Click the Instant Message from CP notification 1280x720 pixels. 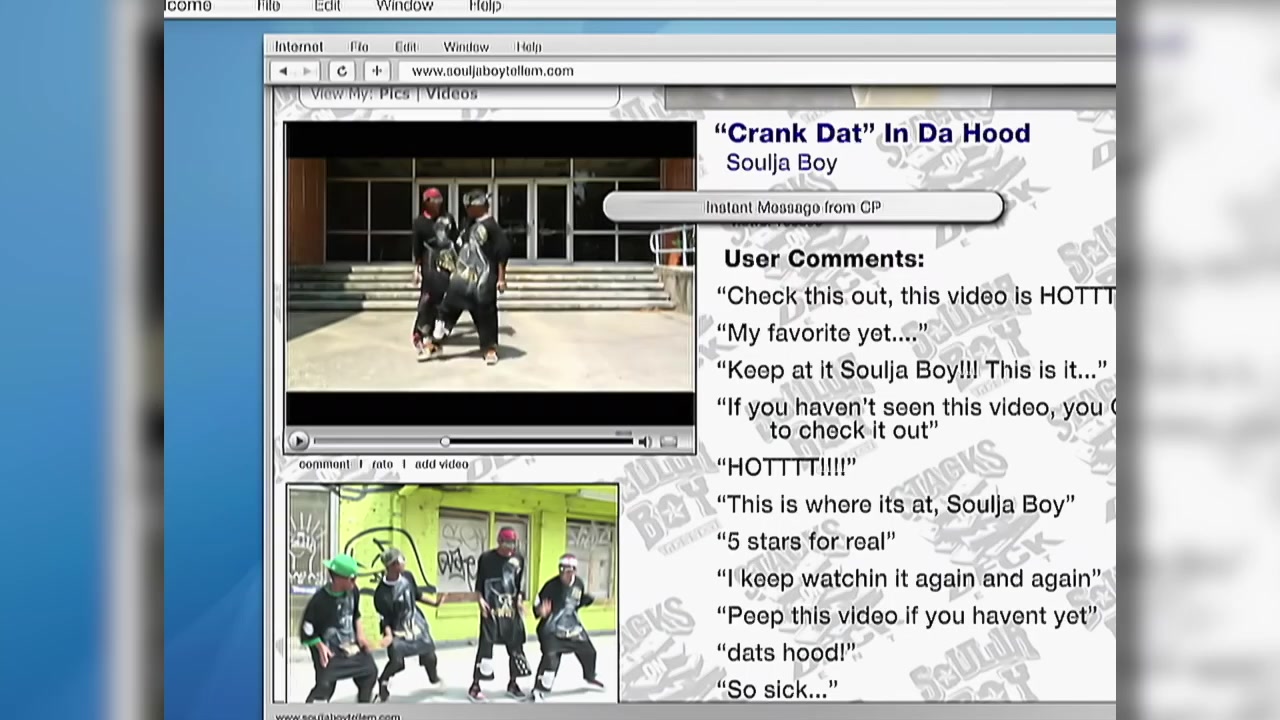803,207
